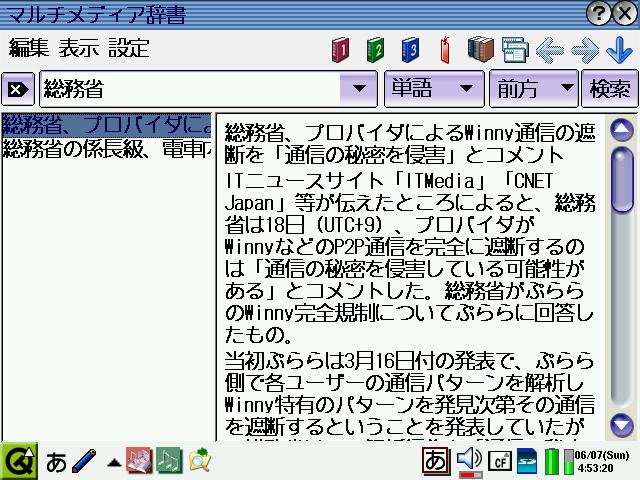The image size is (640, 480).
Task: Click the green battery indicator icon
Action: (x=551, y=461)
